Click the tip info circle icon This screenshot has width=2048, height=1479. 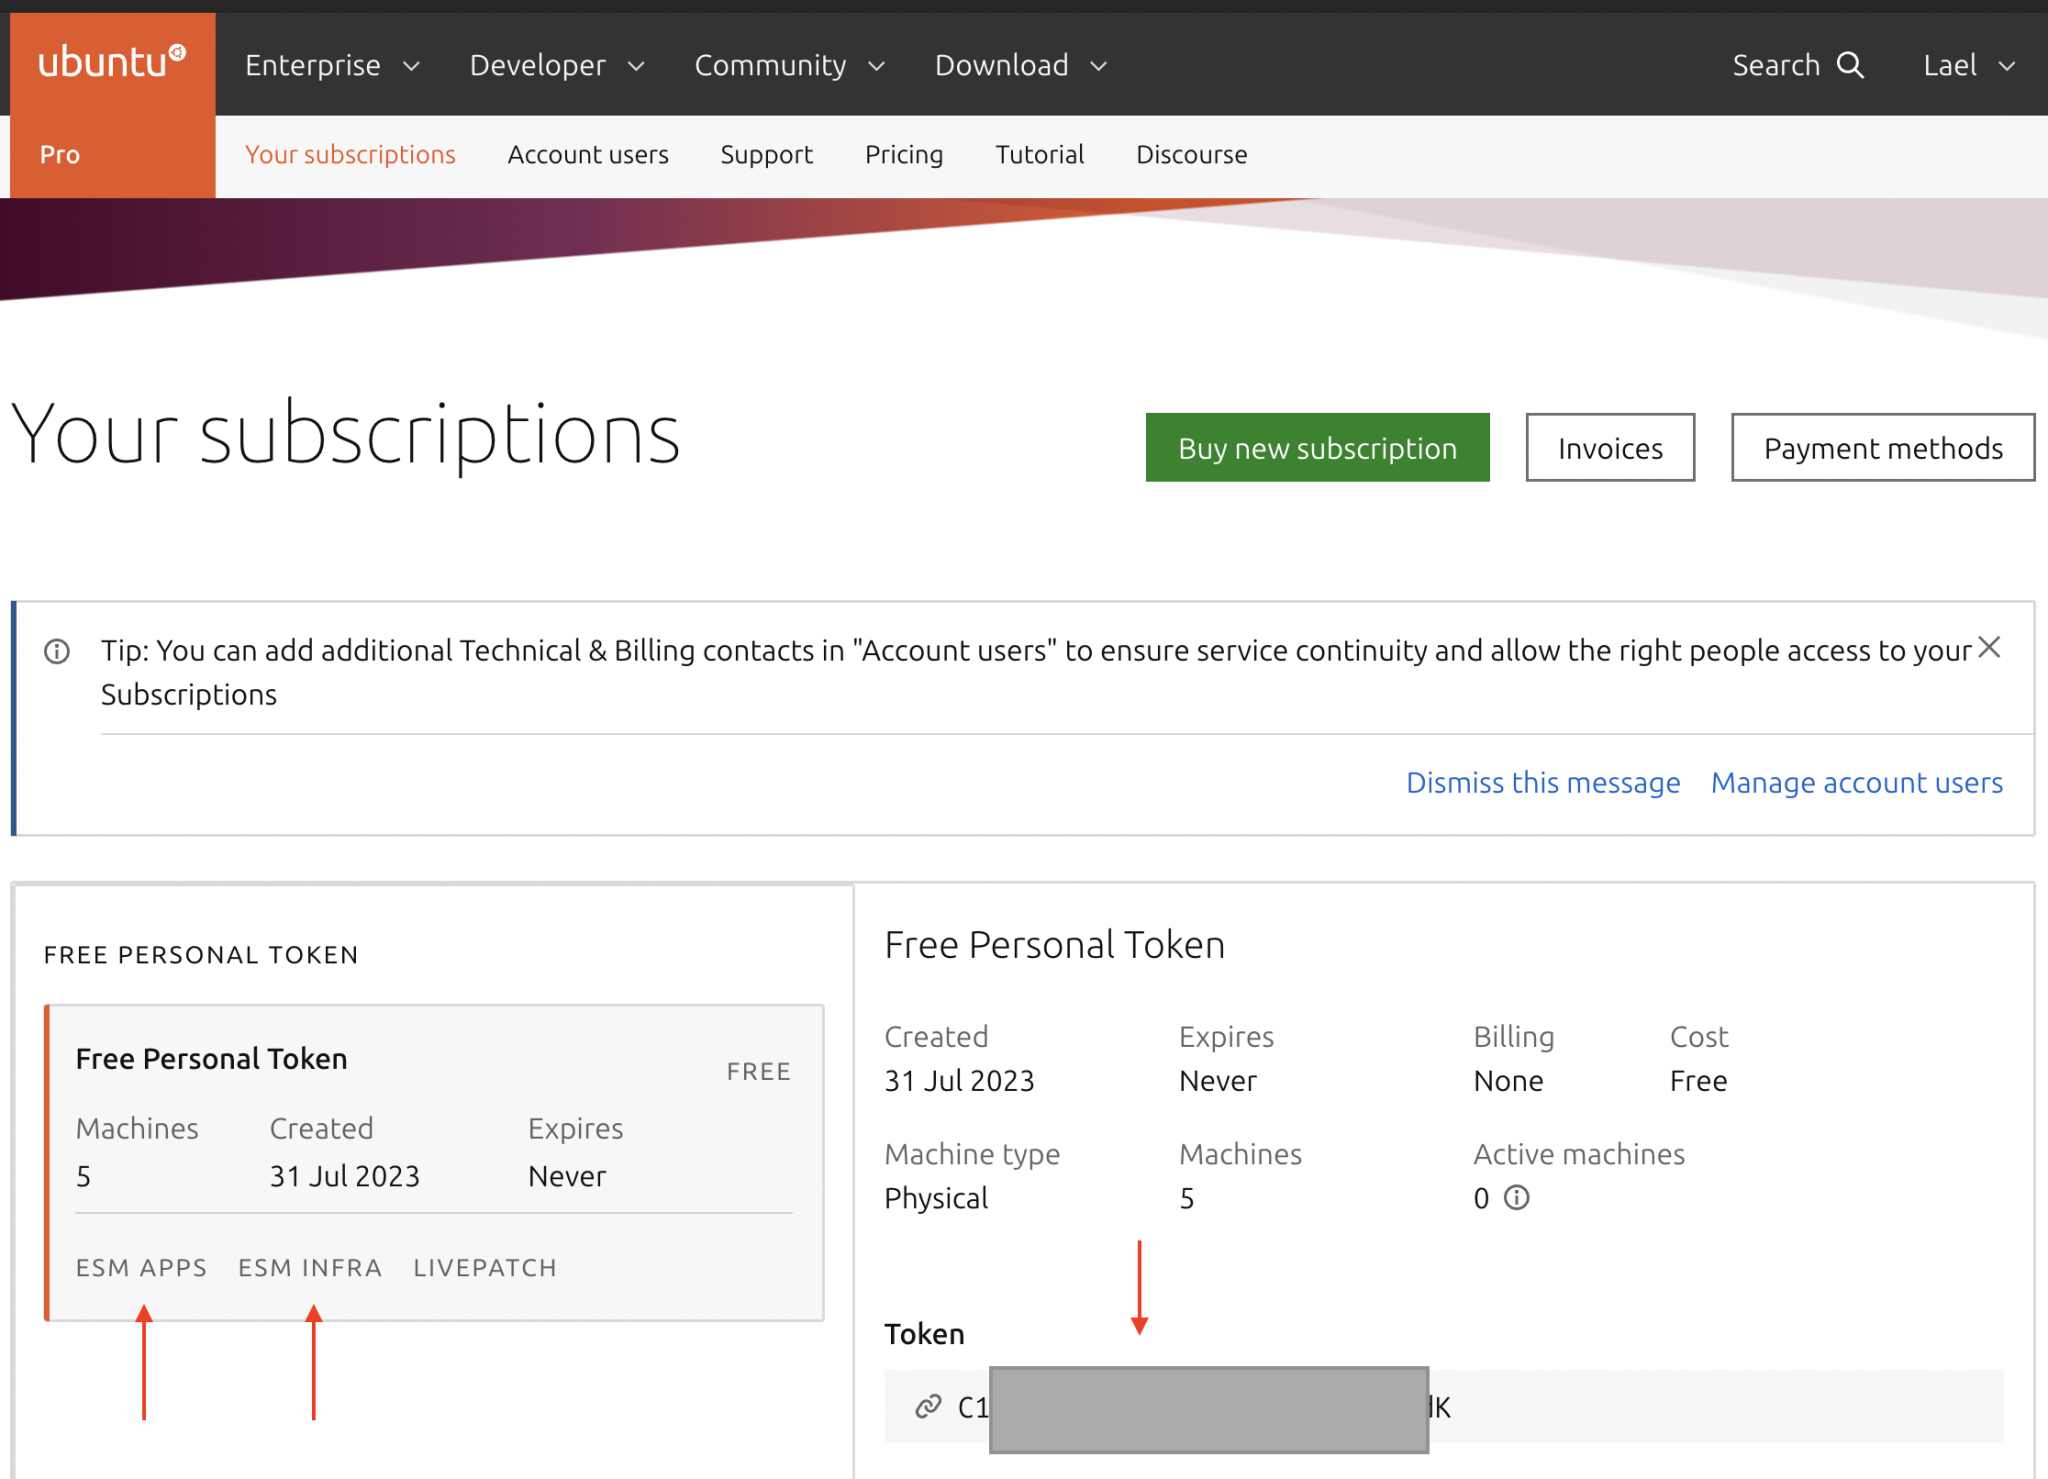(x=57, y=652)
